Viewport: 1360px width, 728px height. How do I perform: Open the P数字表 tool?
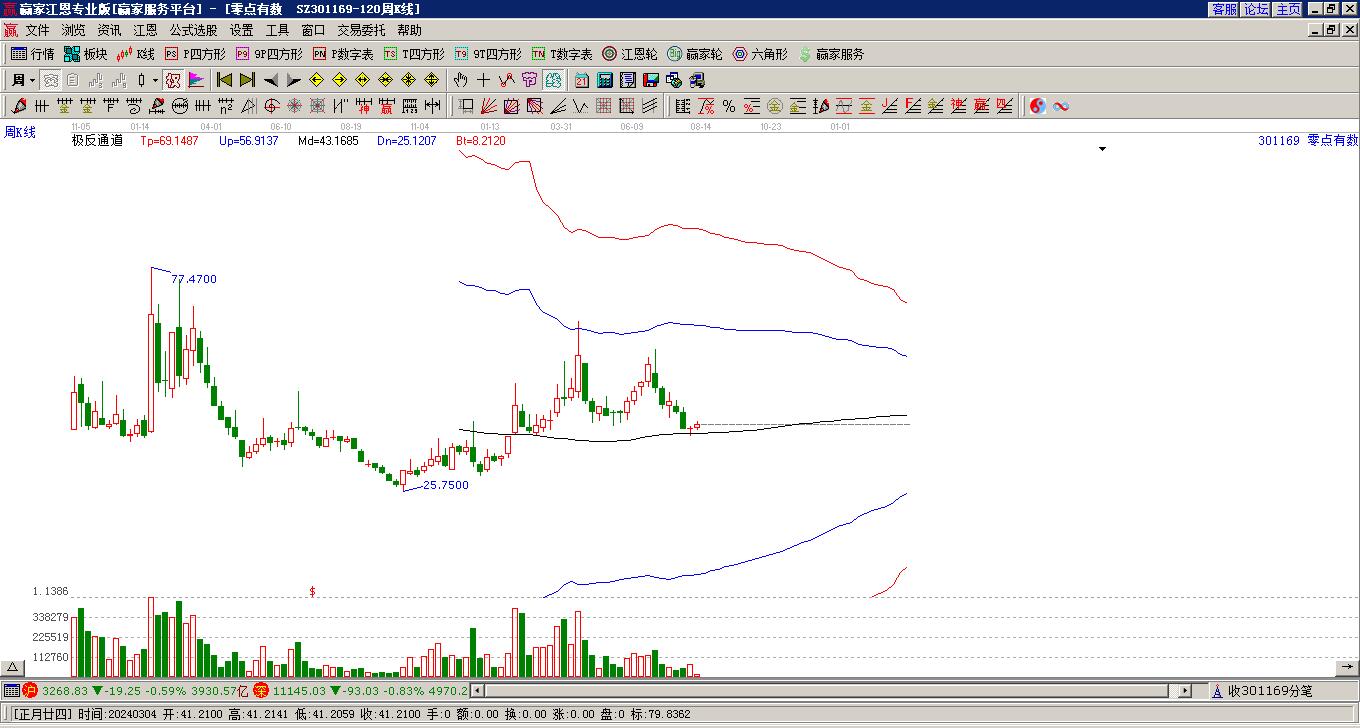tap(343, 54)
